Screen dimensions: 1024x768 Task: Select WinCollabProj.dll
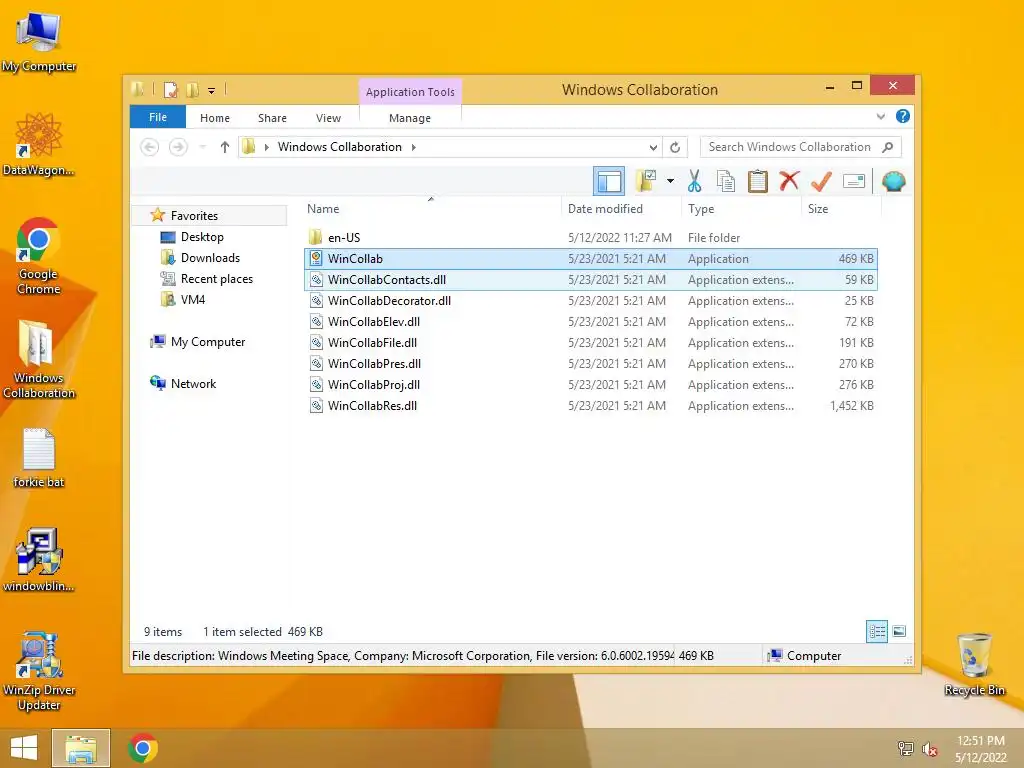[590, 385]
